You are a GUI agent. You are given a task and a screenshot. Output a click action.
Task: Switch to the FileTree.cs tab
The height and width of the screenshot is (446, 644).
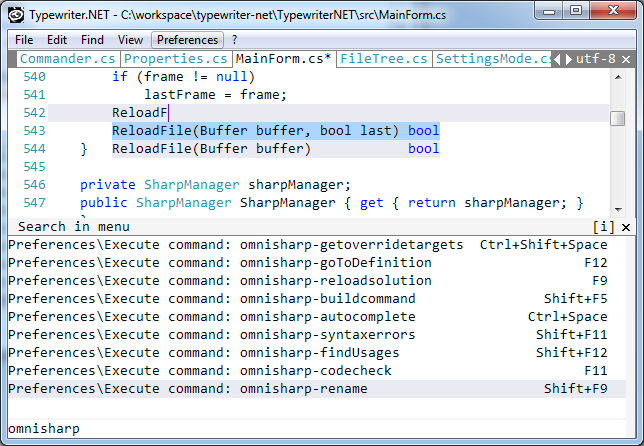pyautogui.click(x=384, y=59)
